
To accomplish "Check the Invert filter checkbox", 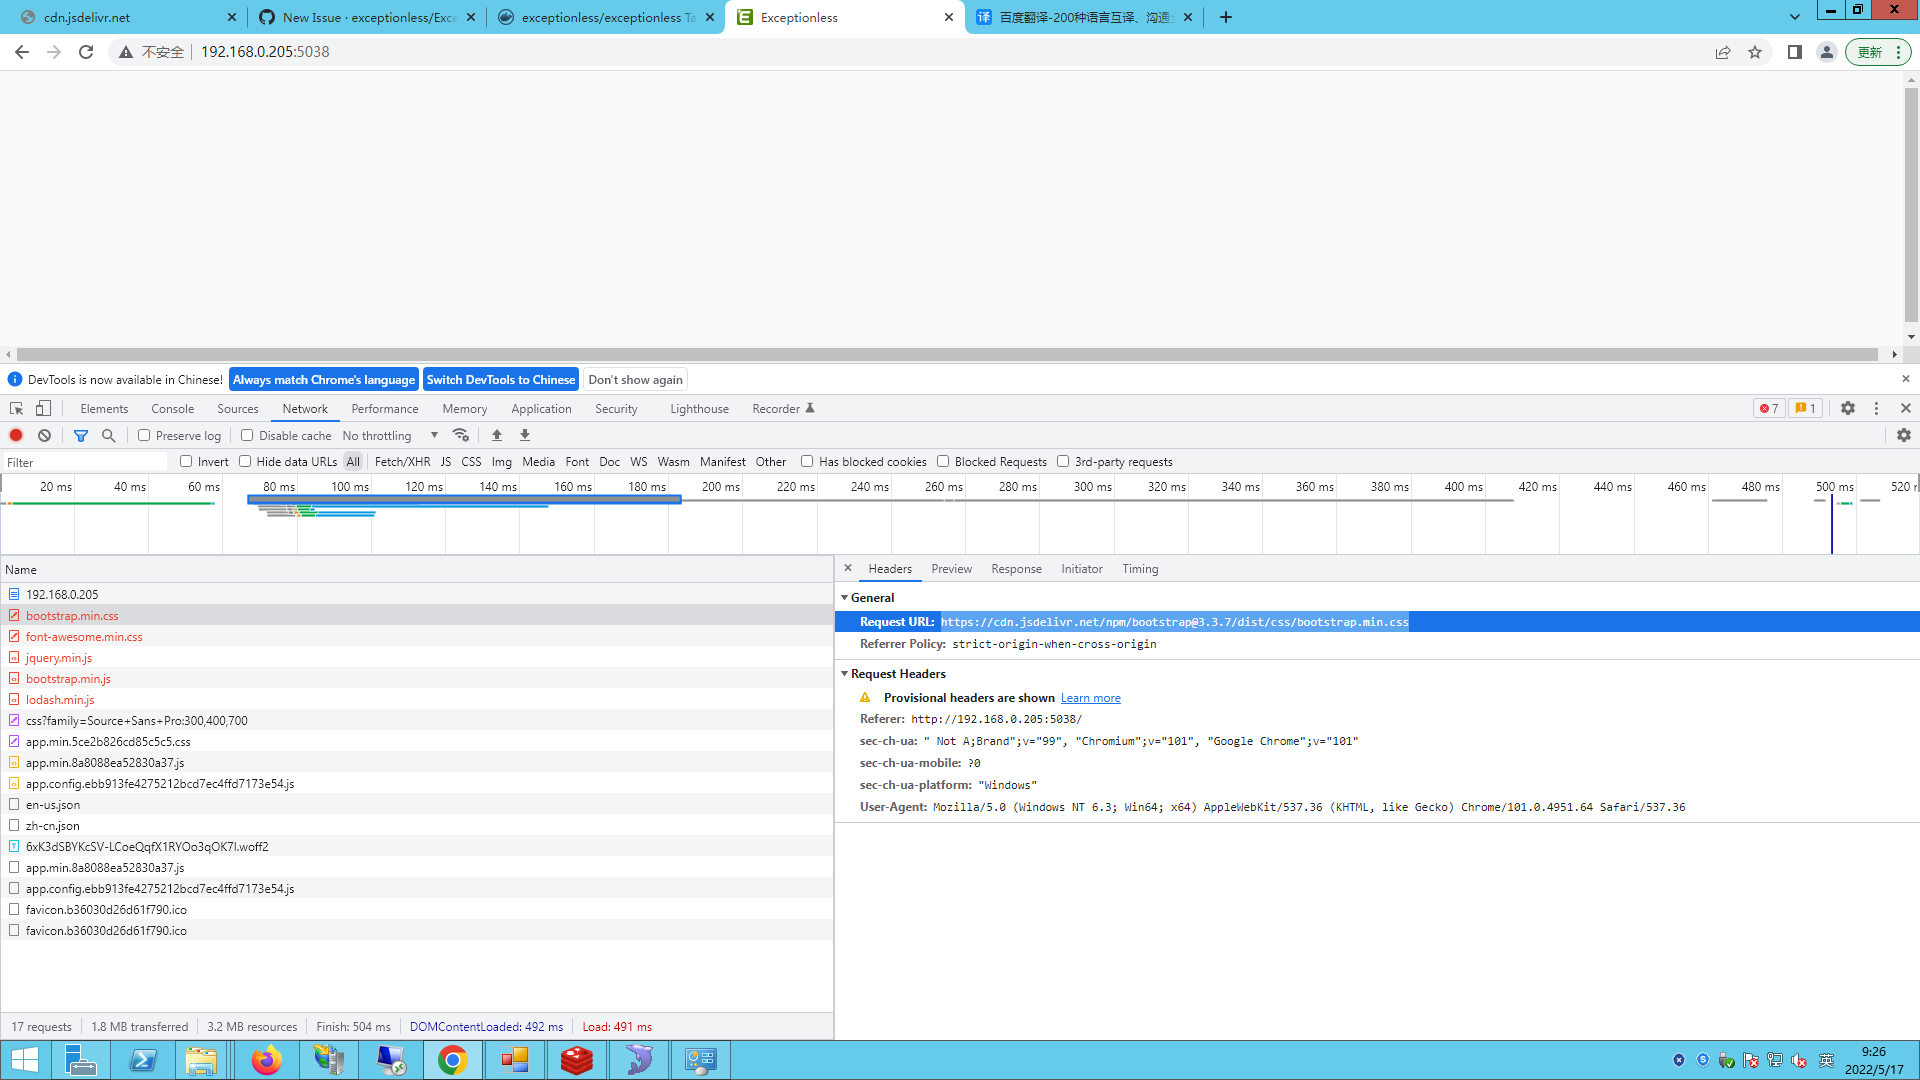I will point(186,461).
